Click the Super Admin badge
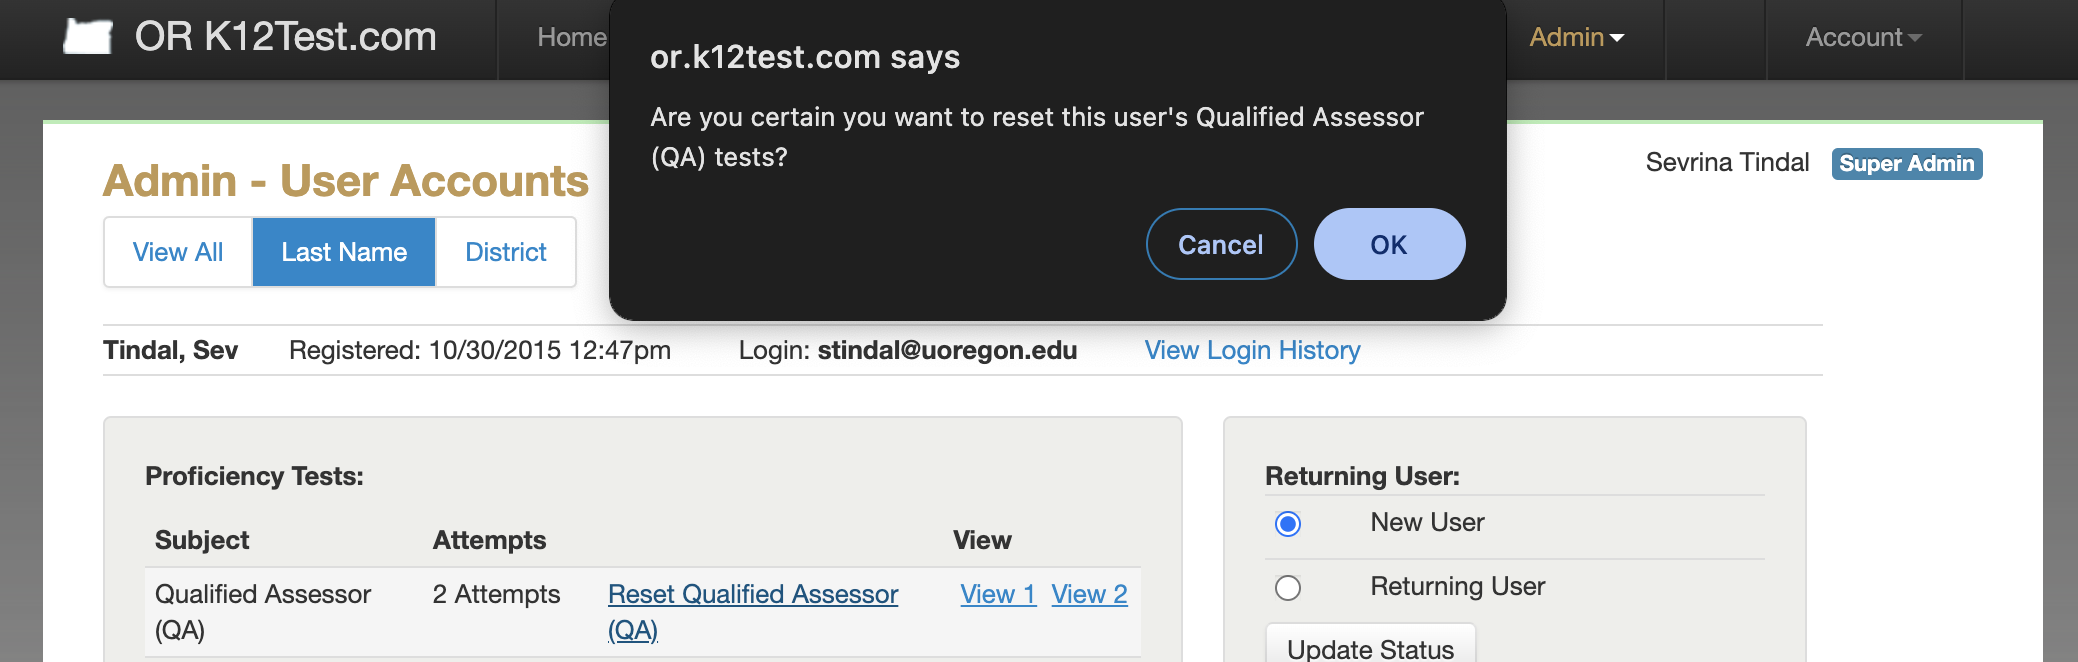The height and width of the screenshot is (662, 2078). click(x=1907, y=164)
